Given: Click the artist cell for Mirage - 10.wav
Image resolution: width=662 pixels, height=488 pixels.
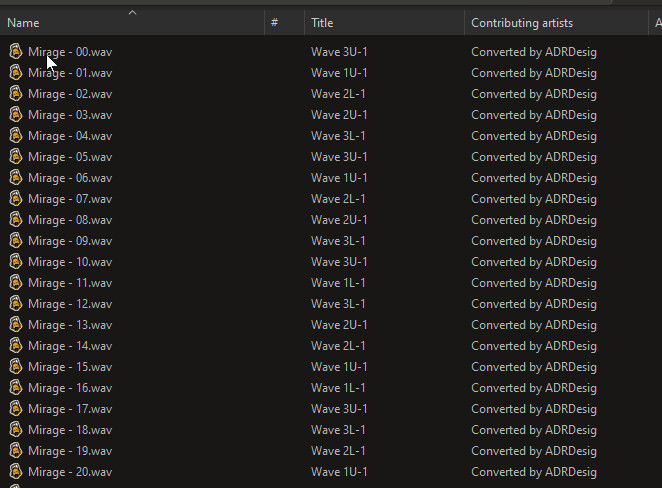Looking at the screenshot, I should tap(534, 262).
